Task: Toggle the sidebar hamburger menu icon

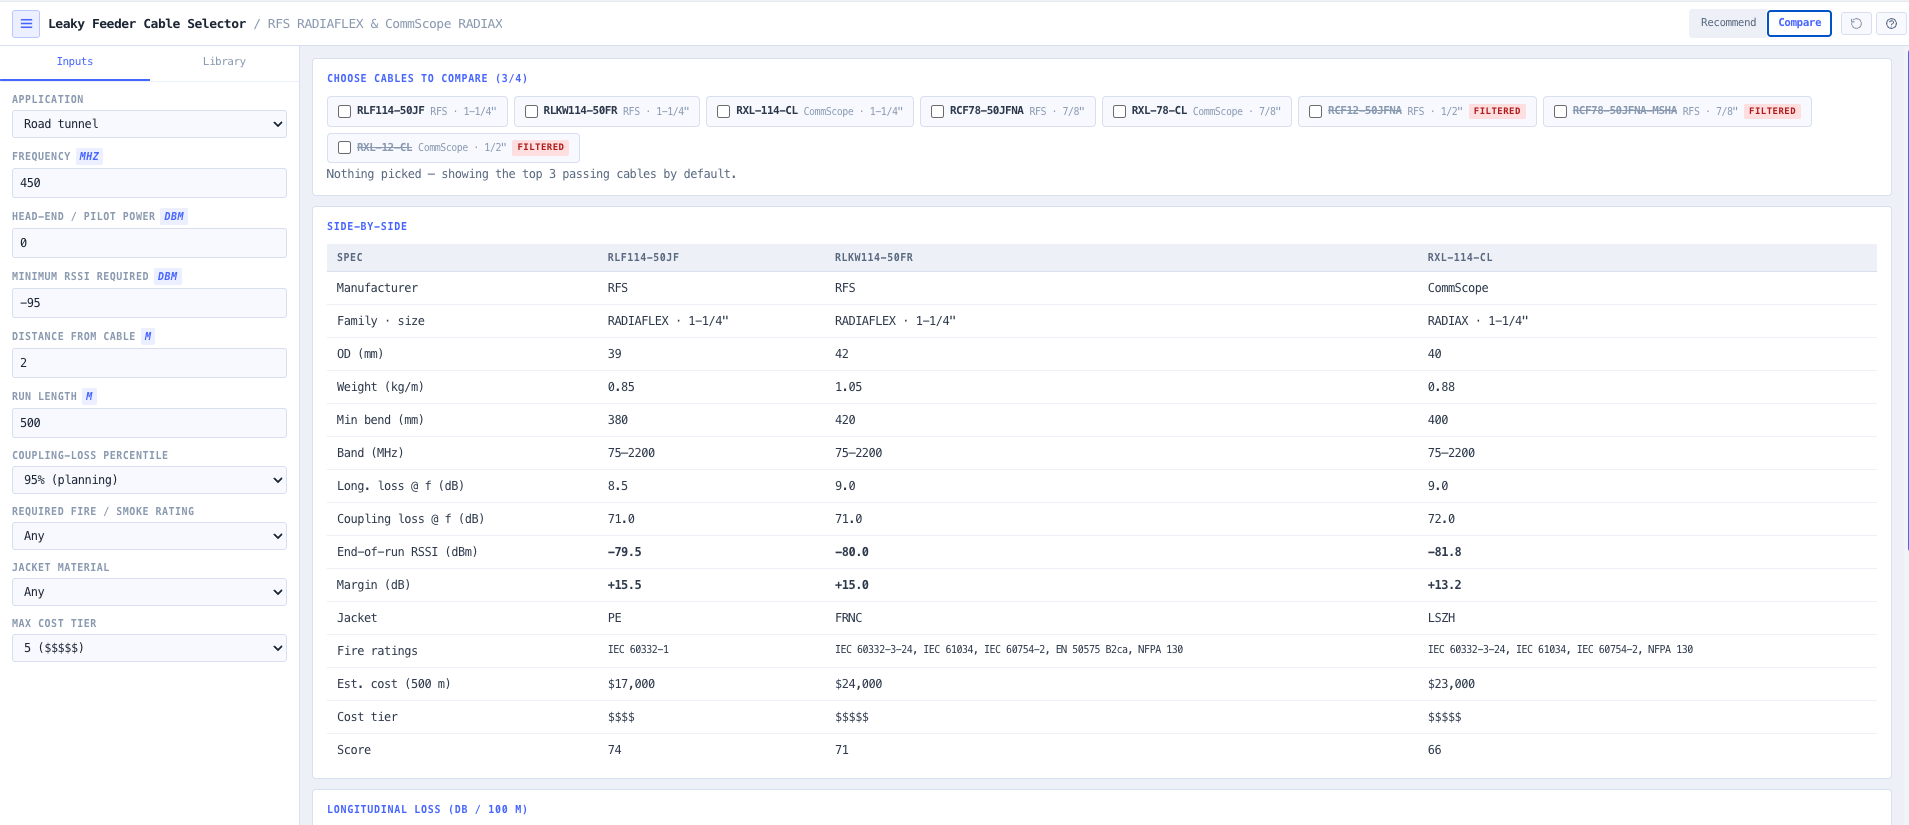Action: [26, 23]
